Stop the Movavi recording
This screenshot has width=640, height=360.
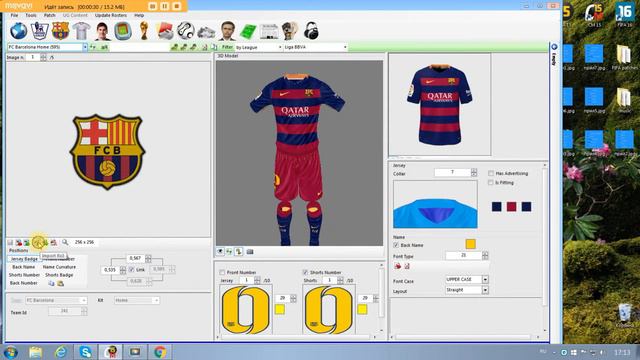coord(176,6)
